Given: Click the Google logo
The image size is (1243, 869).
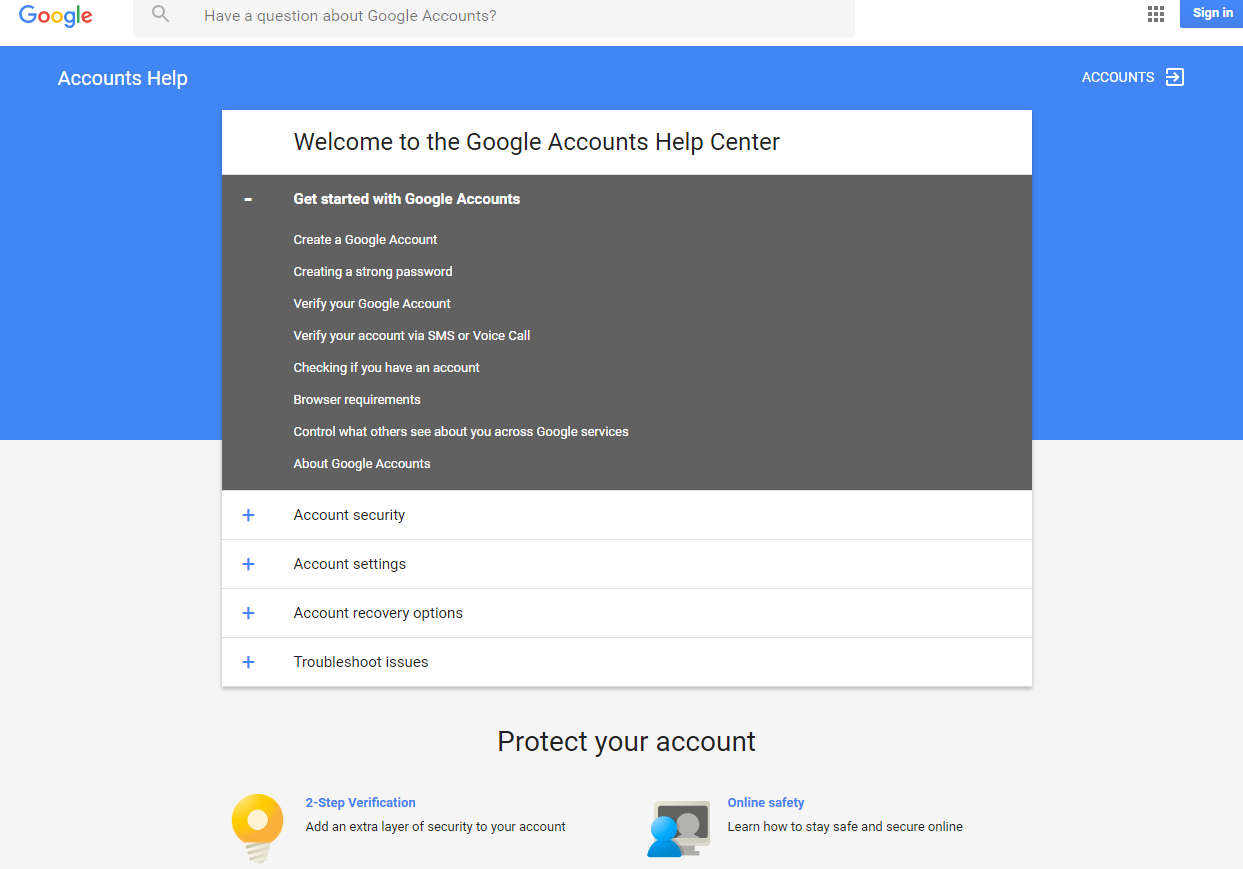Looking at the screenshot, I should (55, 16).
